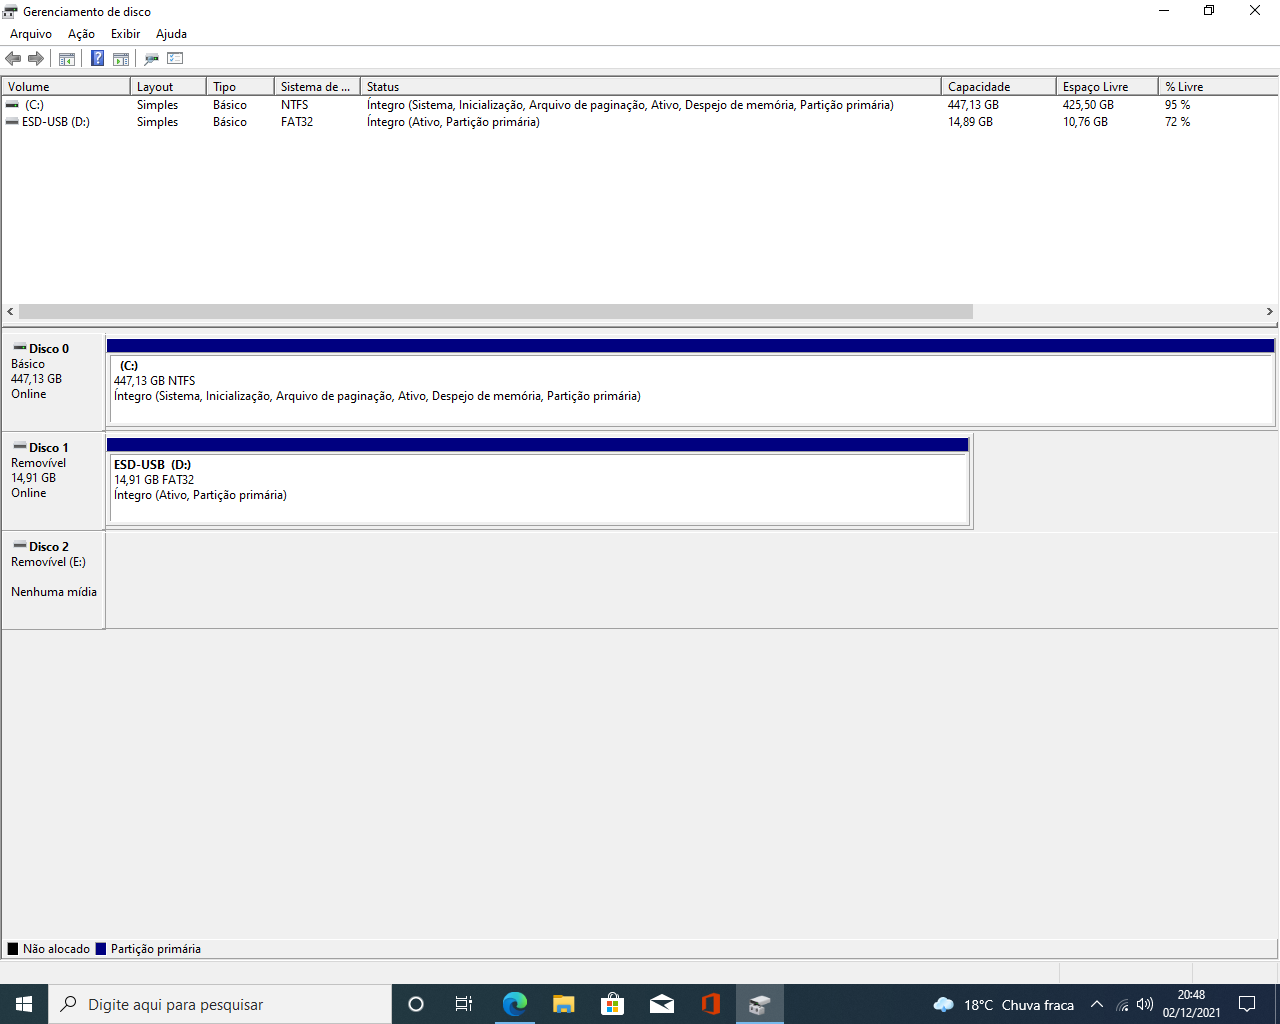Select the Disco 2 Removível (E:) label panel
The image size is (1280, 1024).
click(53, 580)
